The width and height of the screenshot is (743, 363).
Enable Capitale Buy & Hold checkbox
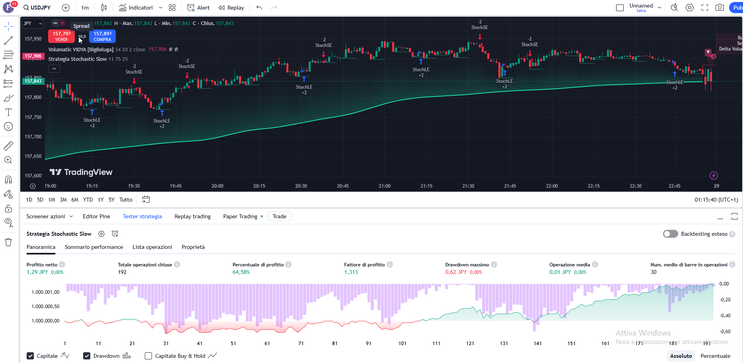pyautogui.click(x=148, y=355)
